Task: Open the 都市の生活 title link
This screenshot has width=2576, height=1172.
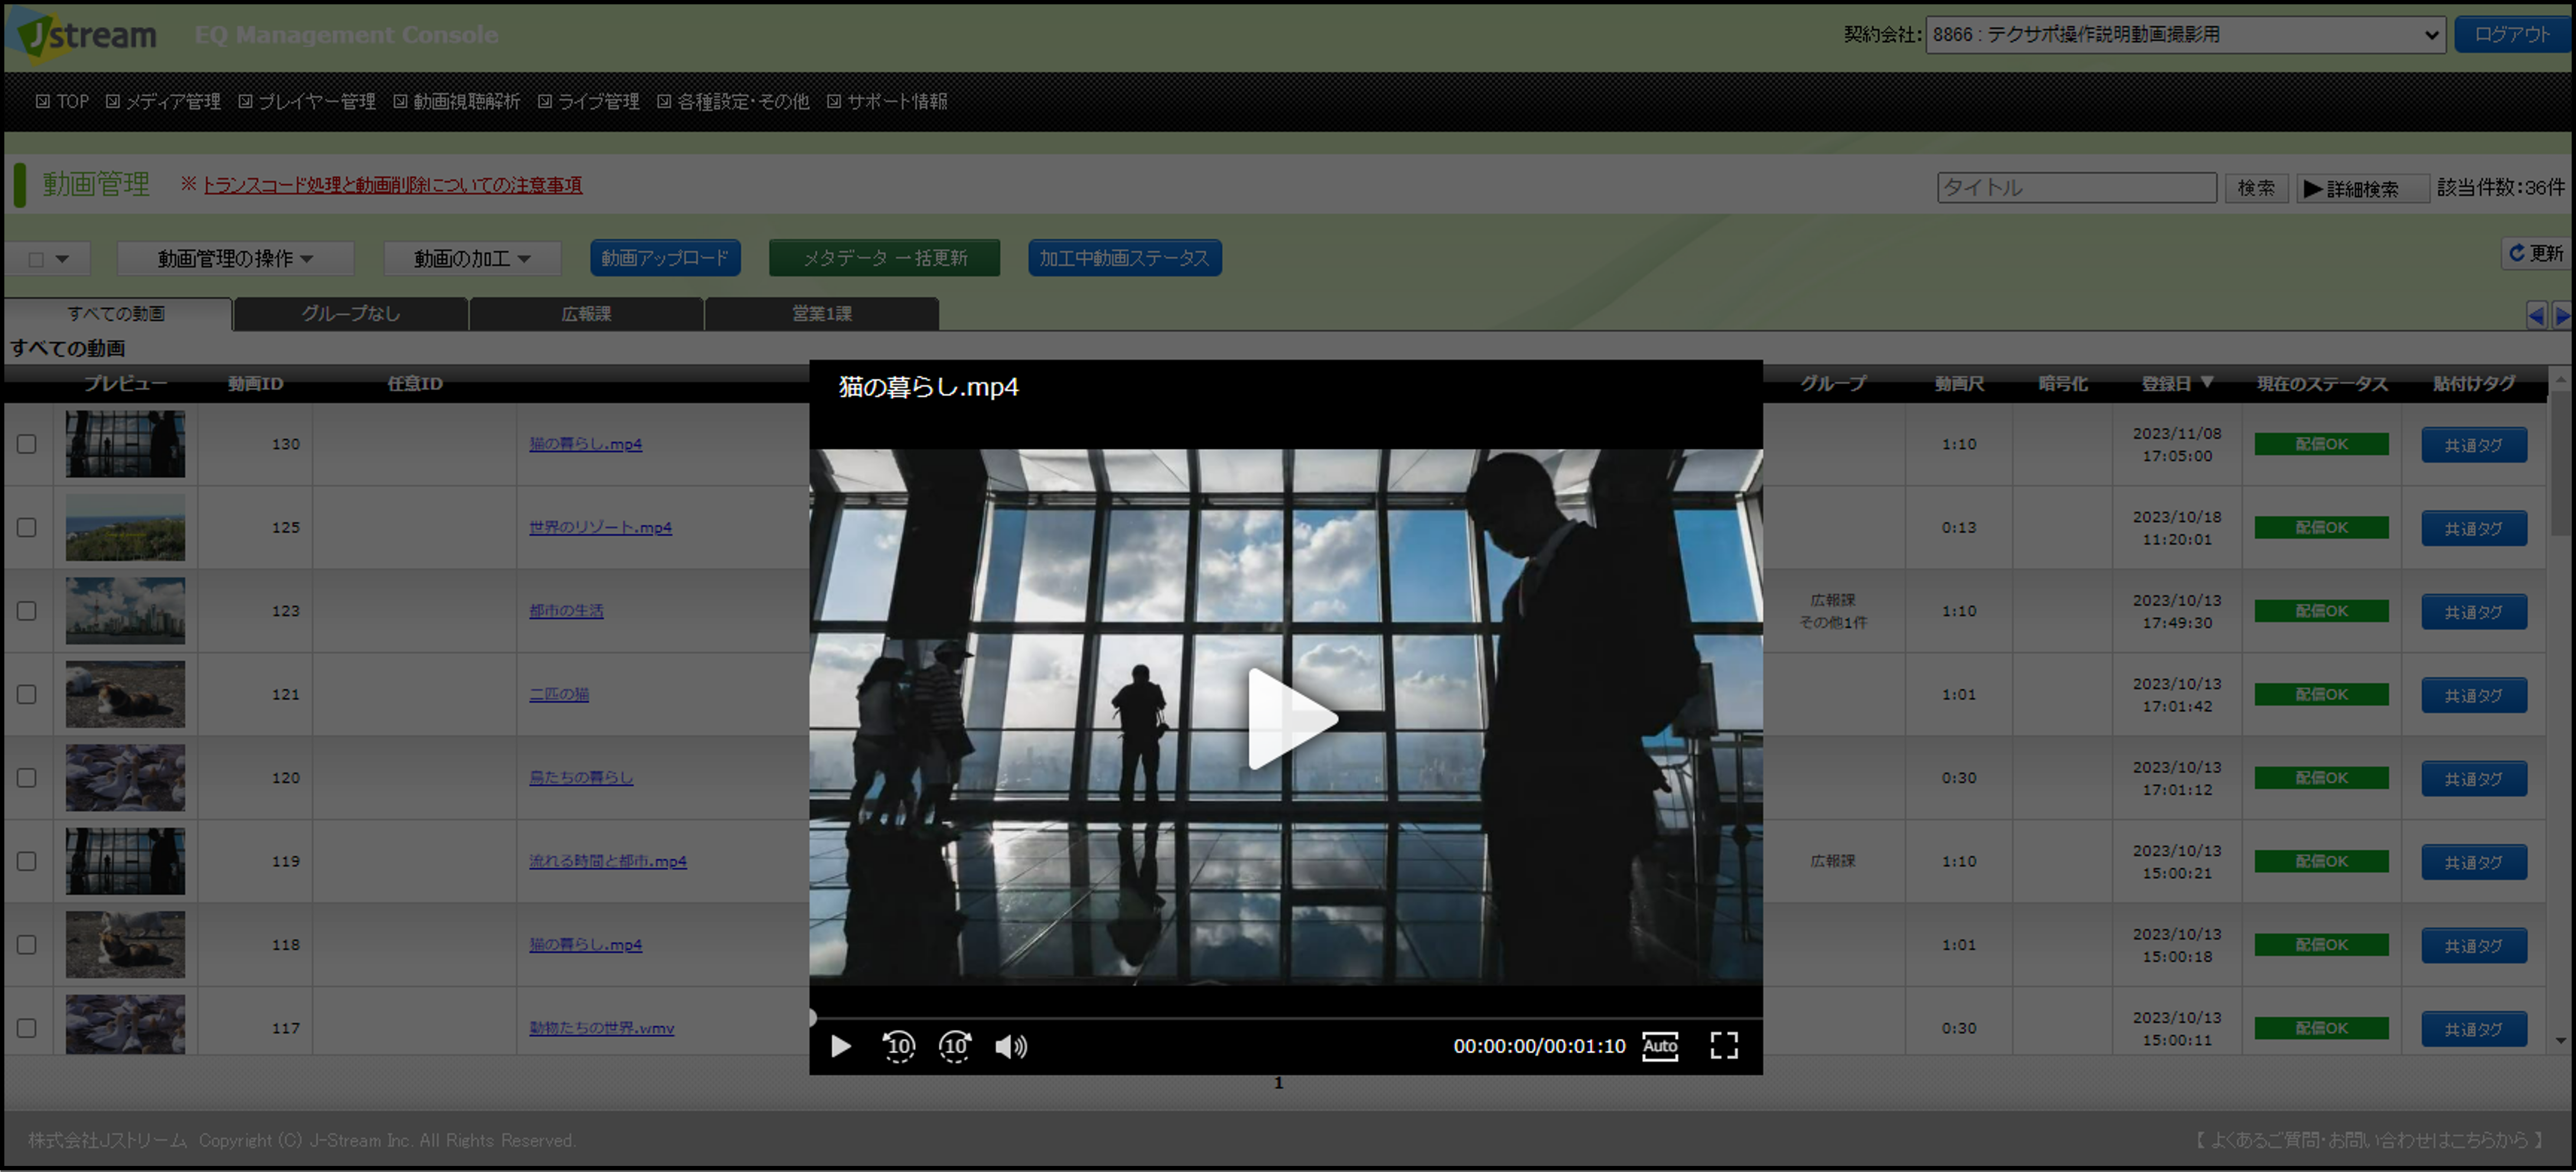Action: click(566, 611)
